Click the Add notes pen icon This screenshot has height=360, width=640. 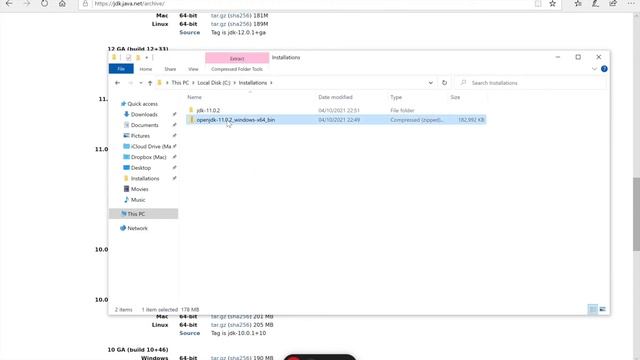(596, 4)
